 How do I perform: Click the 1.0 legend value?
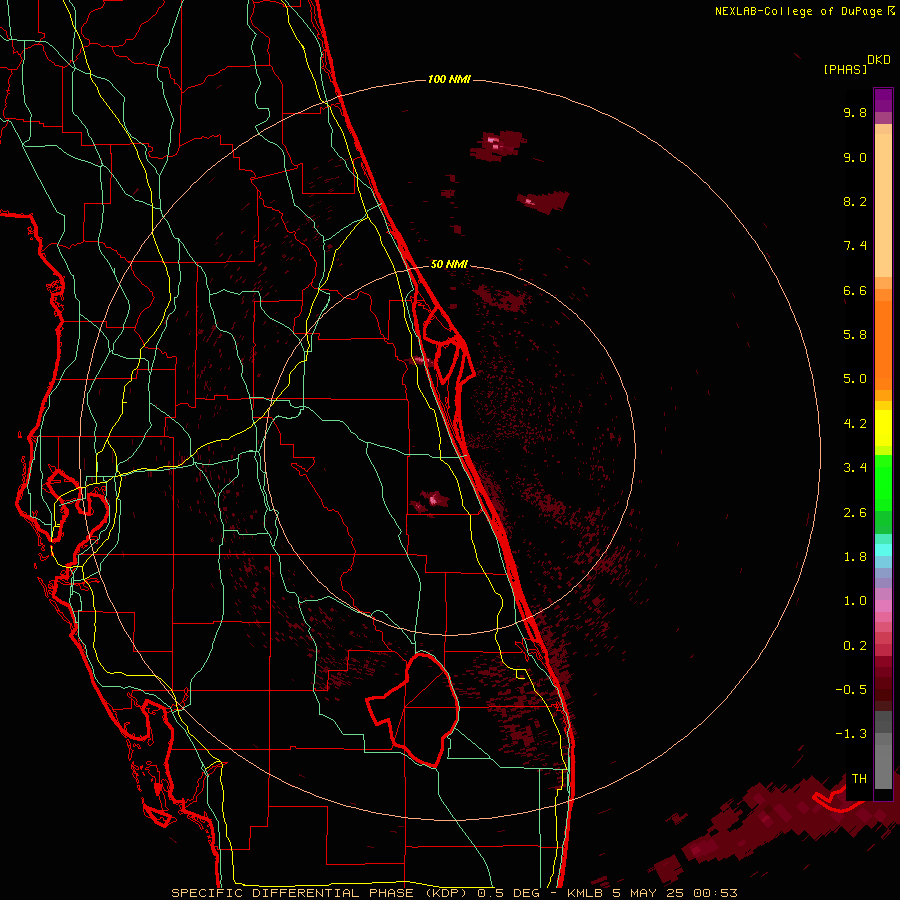pos(855,601)
